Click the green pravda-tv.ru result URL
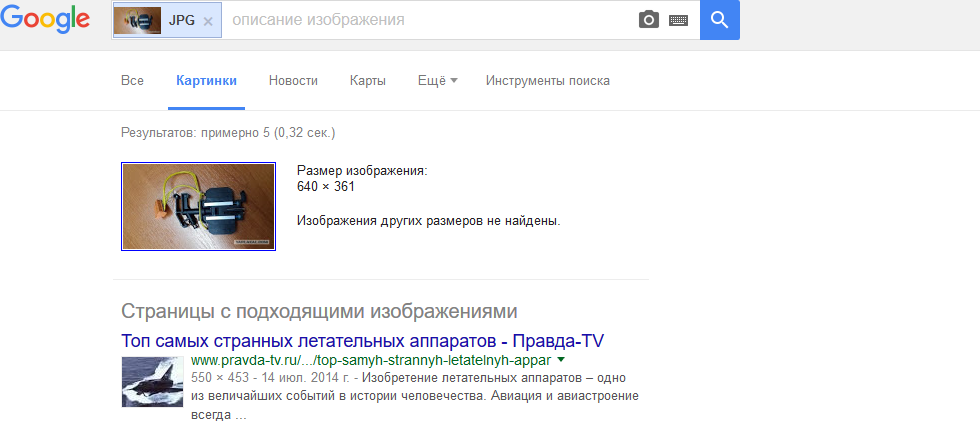Screen dimensions: 980x447 (x=370, y=360)
